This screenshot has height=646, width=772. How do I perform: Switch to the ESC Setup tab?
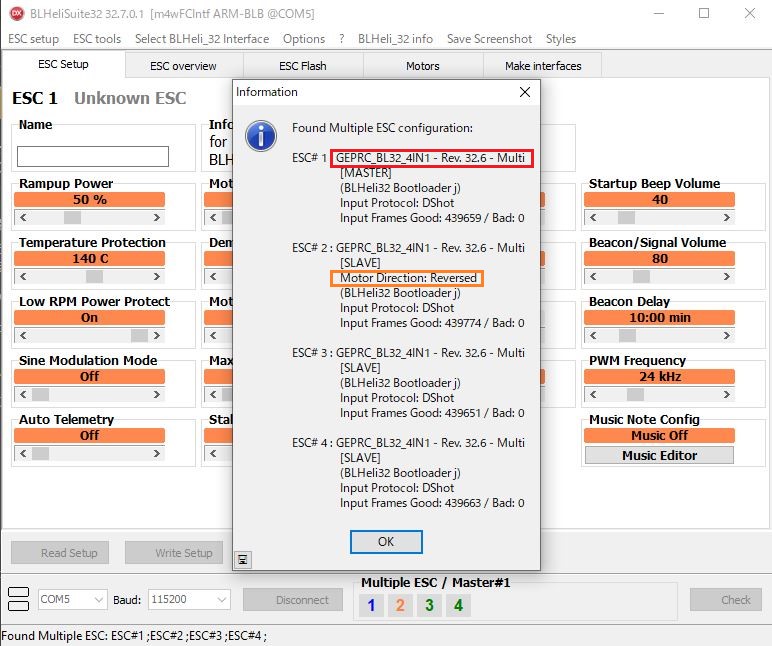tap(64, 65)
